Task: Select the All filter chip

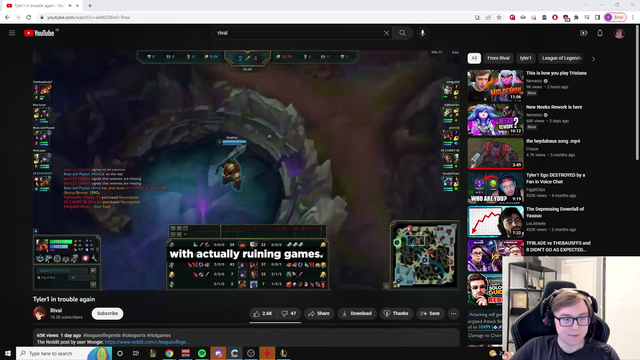Action: click(x=474, y=58)
